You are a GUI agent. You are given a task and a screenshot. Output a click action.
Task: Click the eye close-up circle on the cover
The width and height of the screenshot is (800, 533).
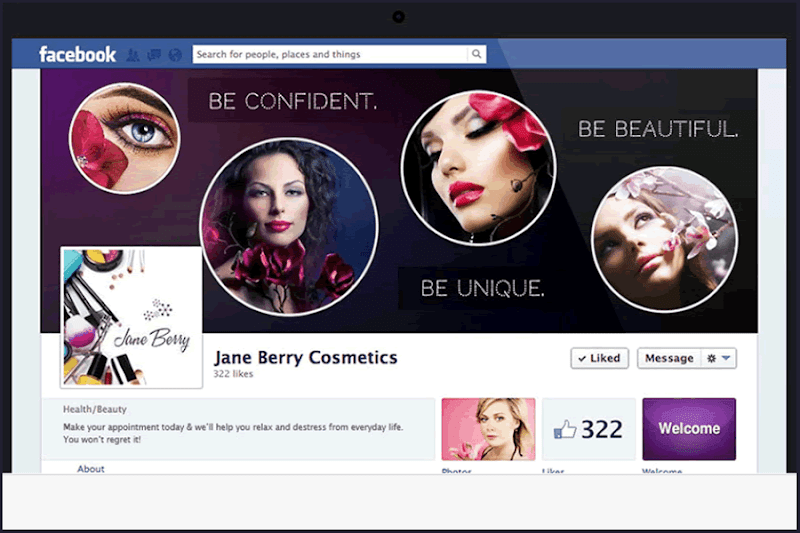[124, 138]
